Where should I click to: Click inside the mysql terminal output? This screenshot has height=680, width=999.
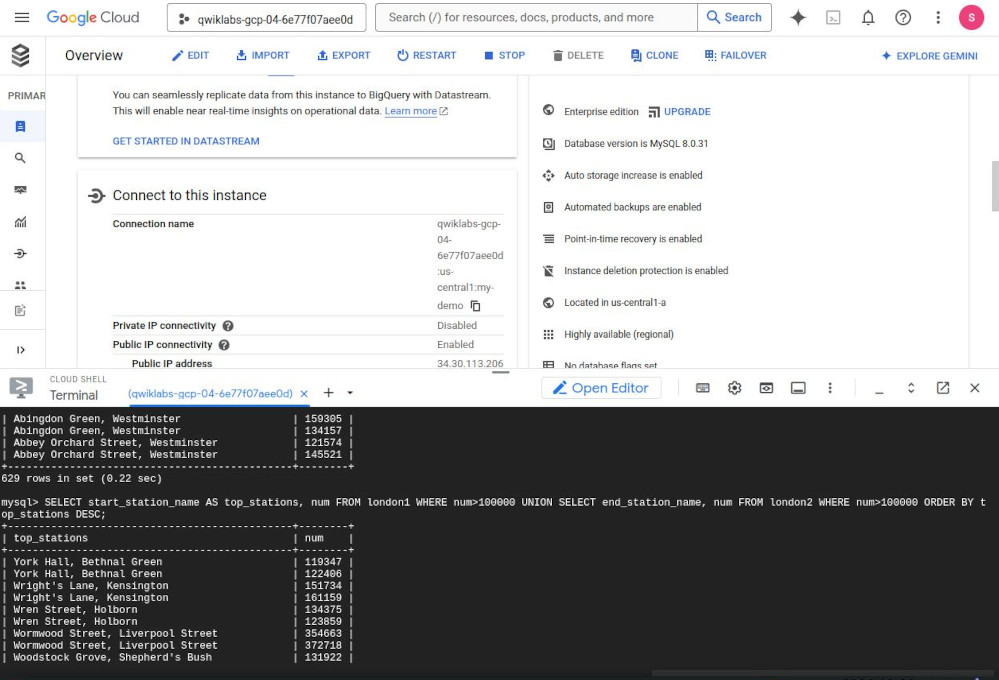500,543
